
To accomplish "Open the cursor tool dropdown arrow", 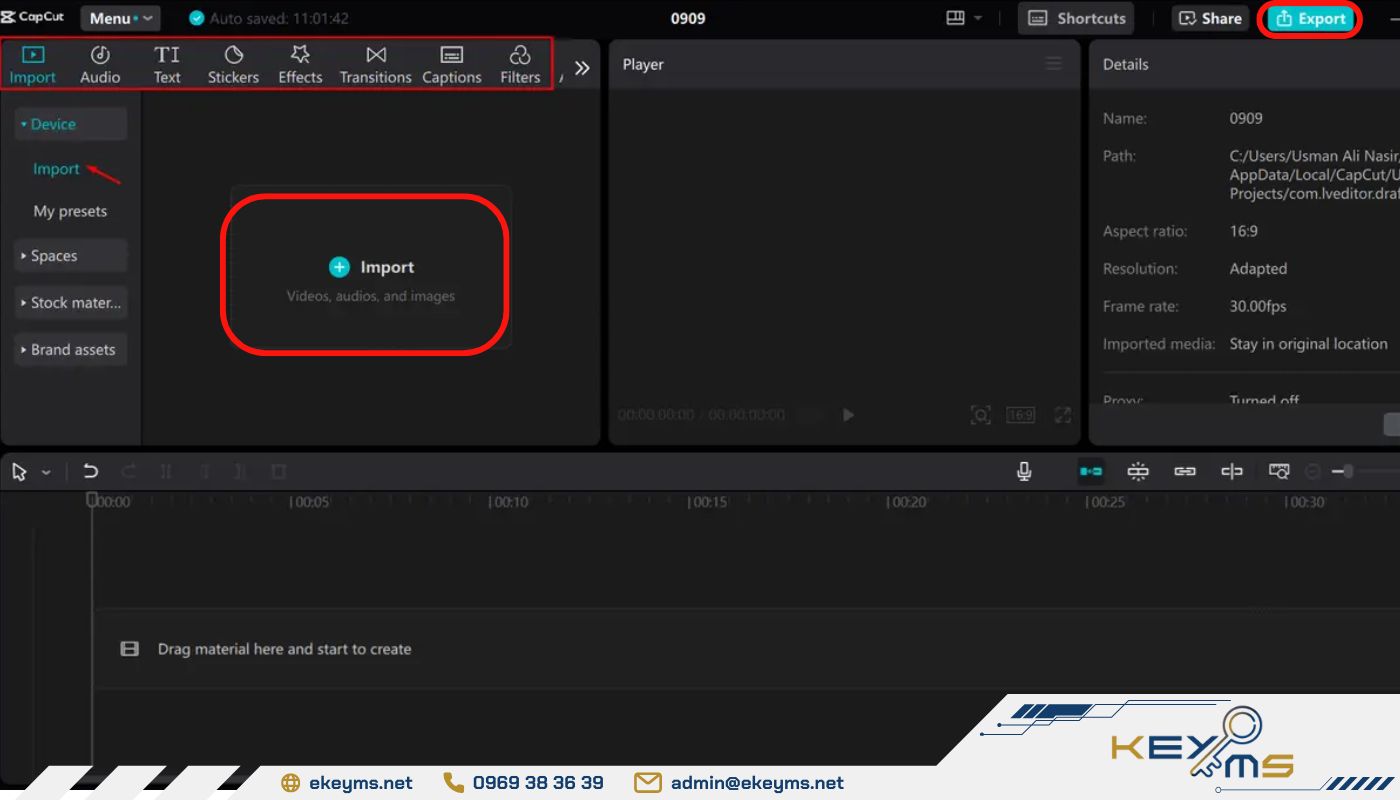I will coord(46,473).
